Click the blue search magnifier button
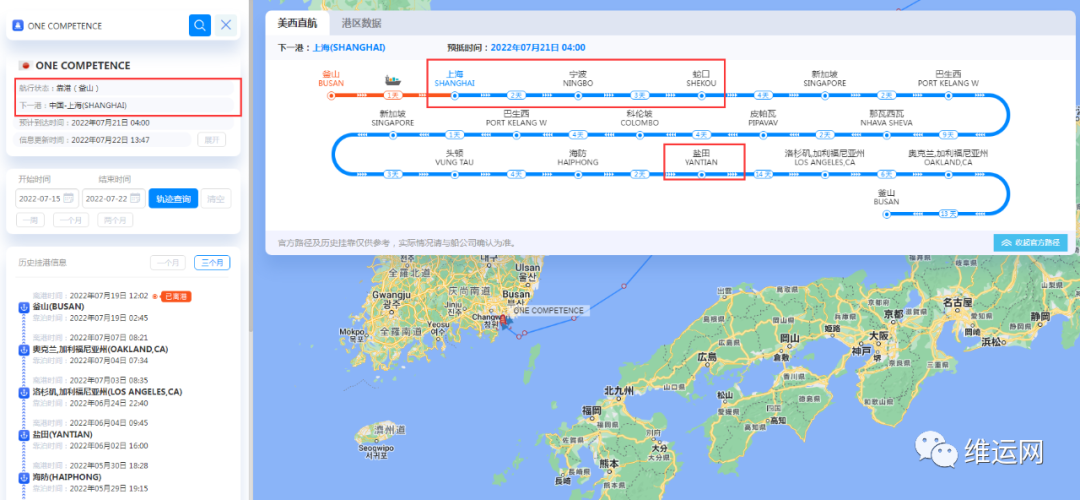1080x500 pixels. [x=200, y=25]
